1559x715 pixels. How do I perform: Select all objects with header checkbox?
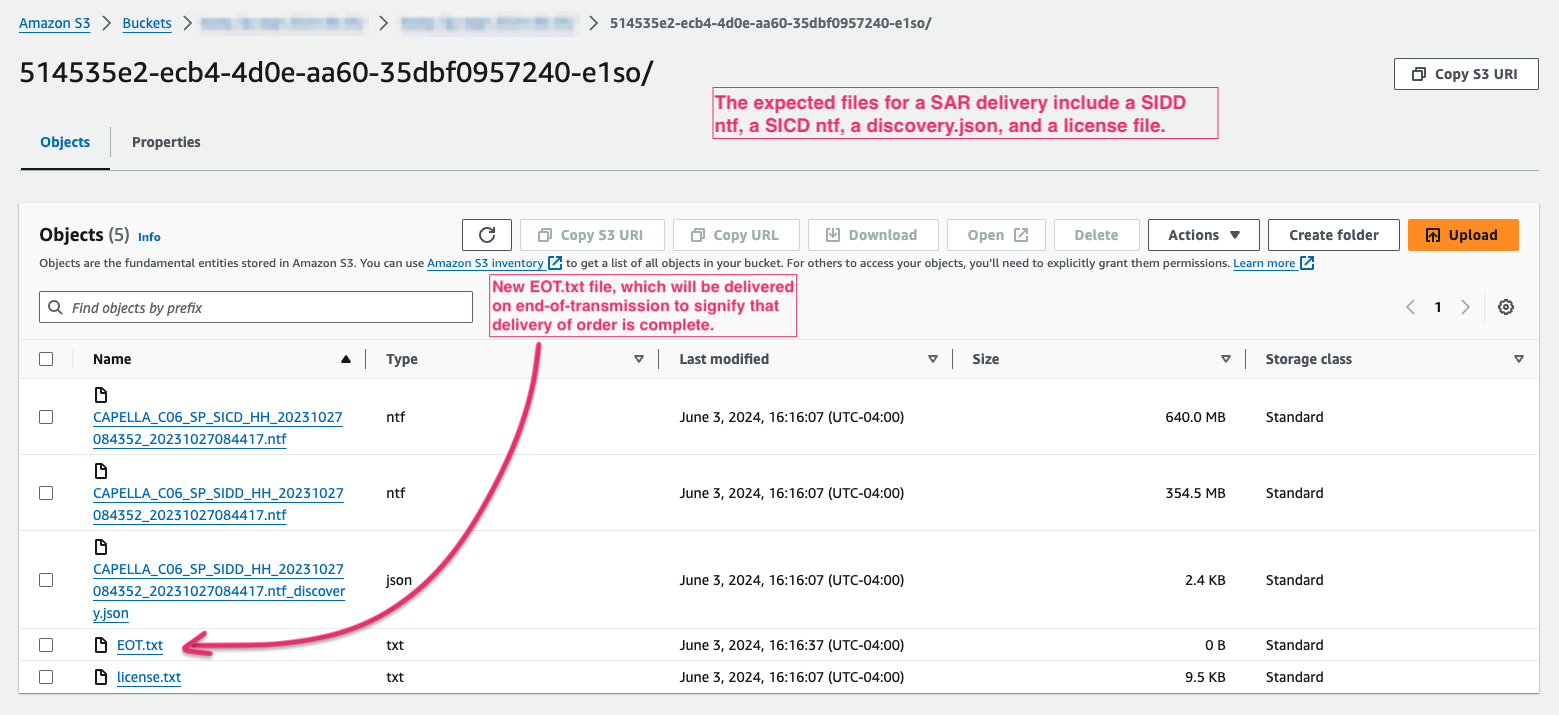tap(46, 359)
